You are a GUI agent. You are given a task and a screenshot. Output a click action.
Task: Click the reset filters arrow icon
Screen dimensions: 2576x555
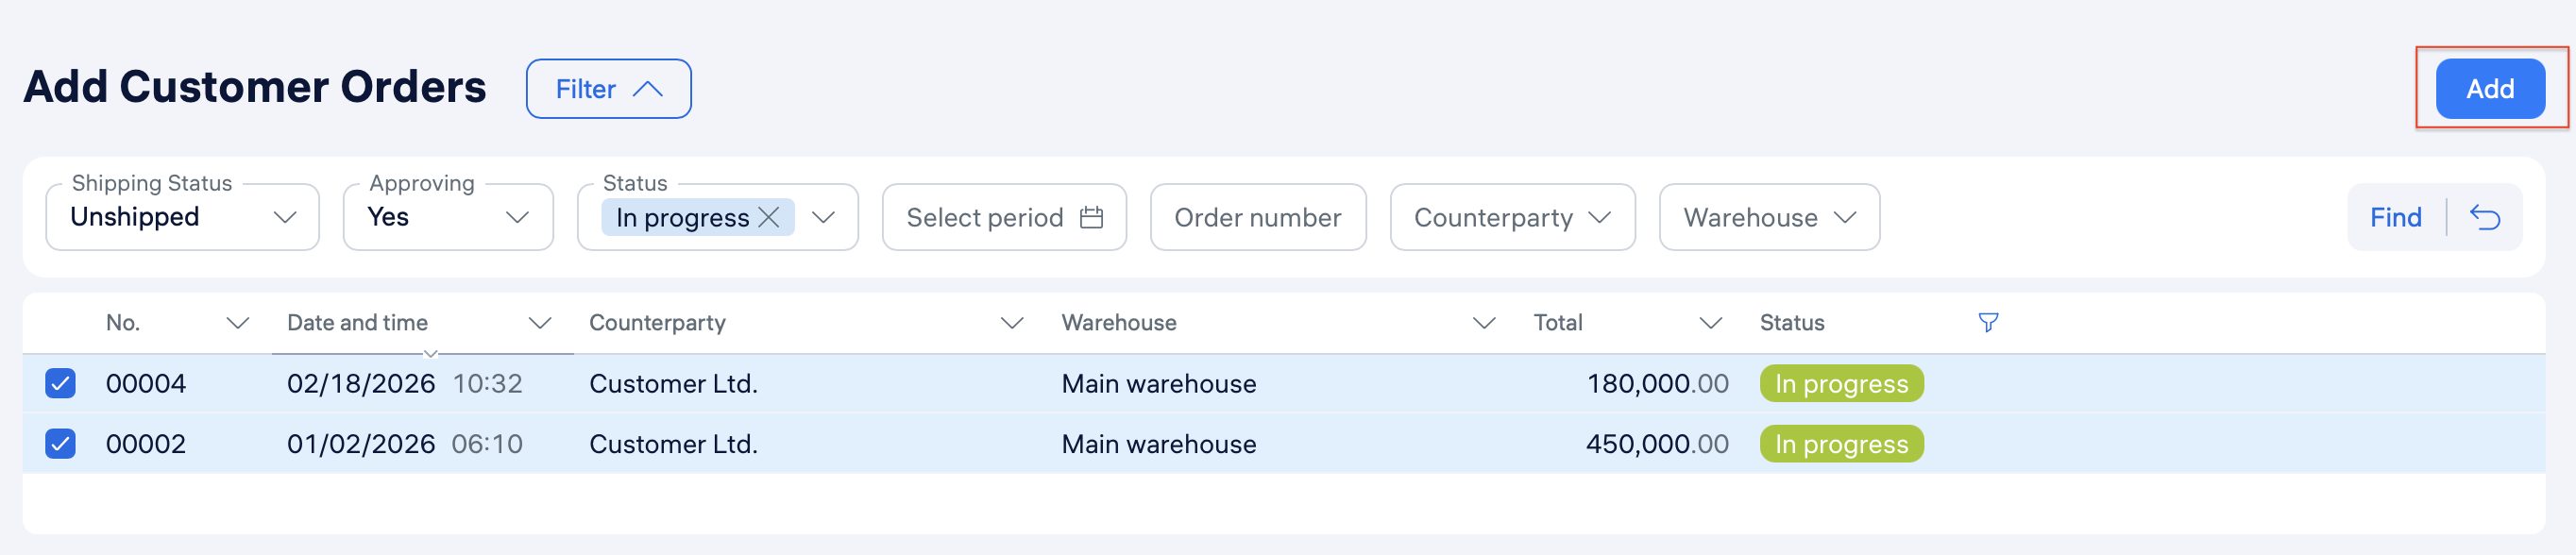2484,217
